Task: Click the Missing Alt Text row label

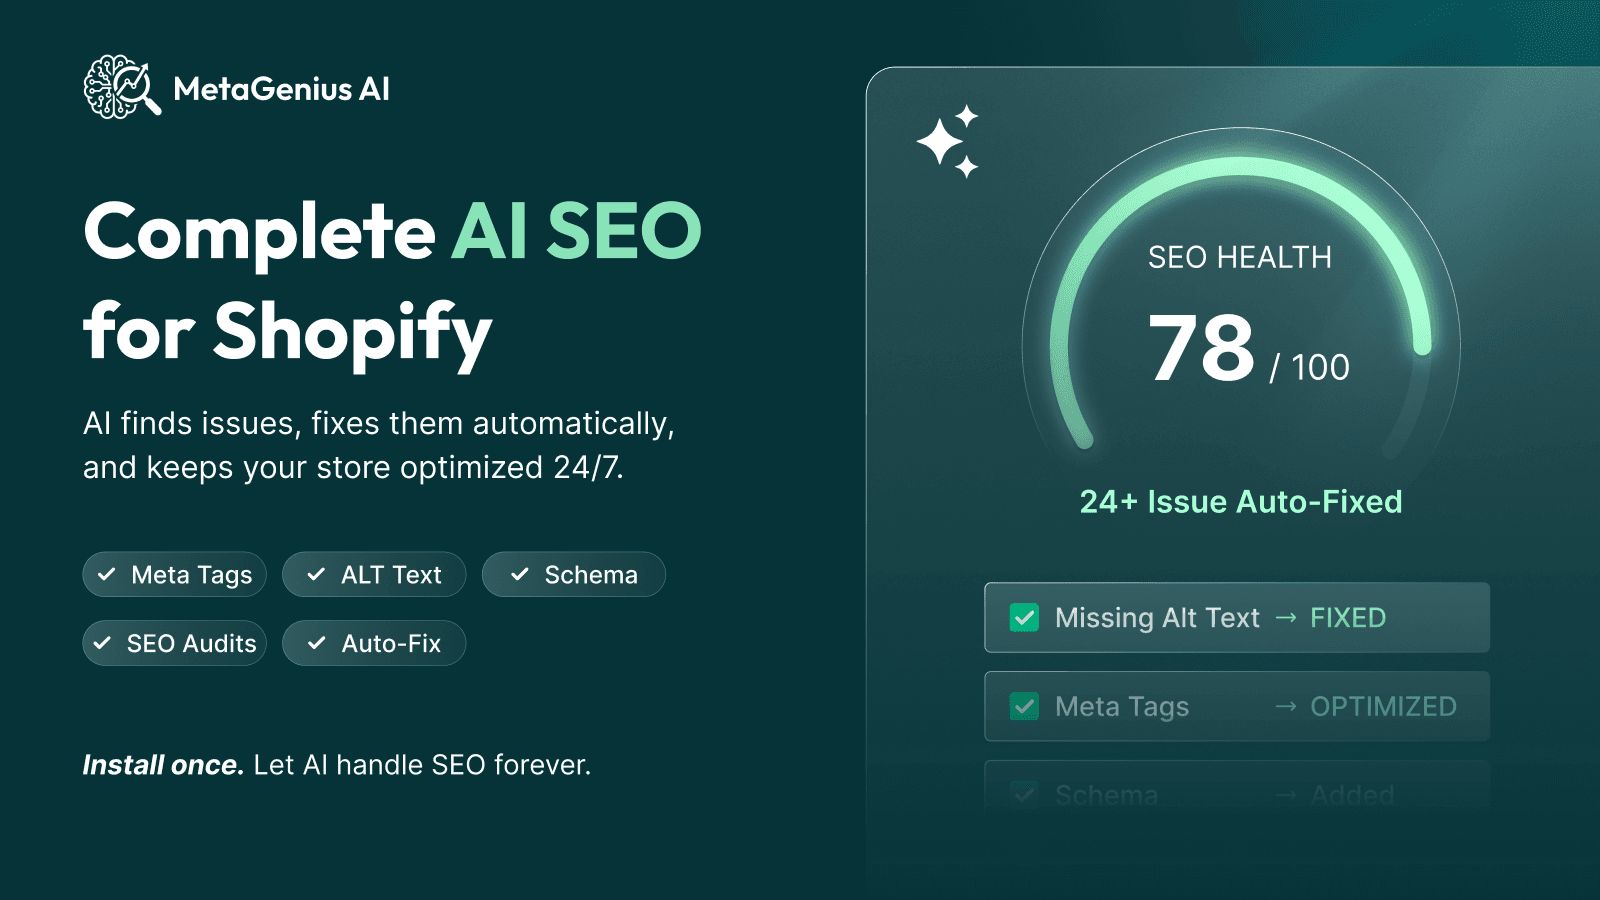Action: [x=1157, y=618]
